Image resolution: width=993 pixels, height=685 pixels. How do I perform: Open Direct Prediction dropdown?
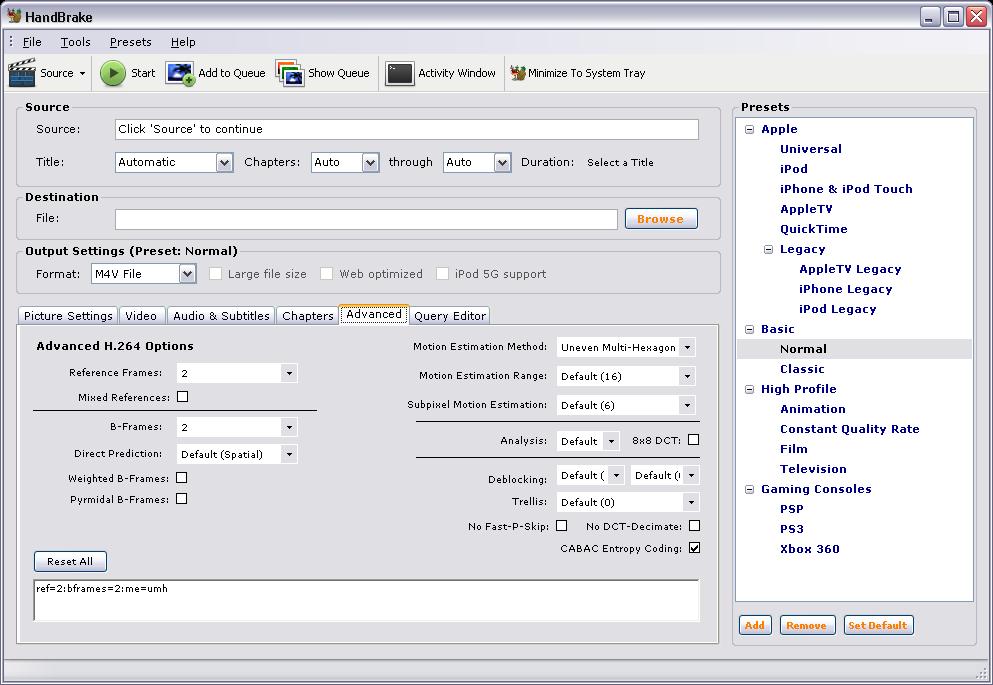tap(289, 455)
